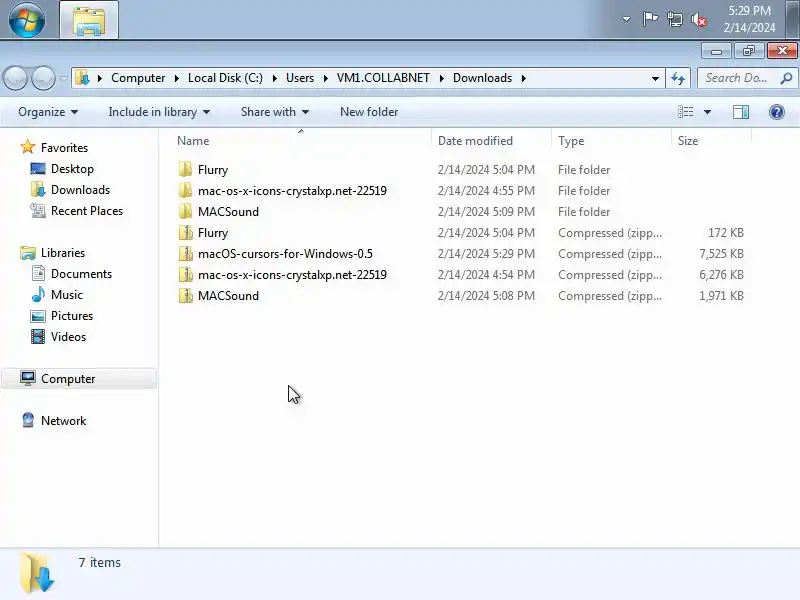The height and width of the screenshot is (600, 800).
Task: Open the Windows Start orb
Action: tap(27, 20)
